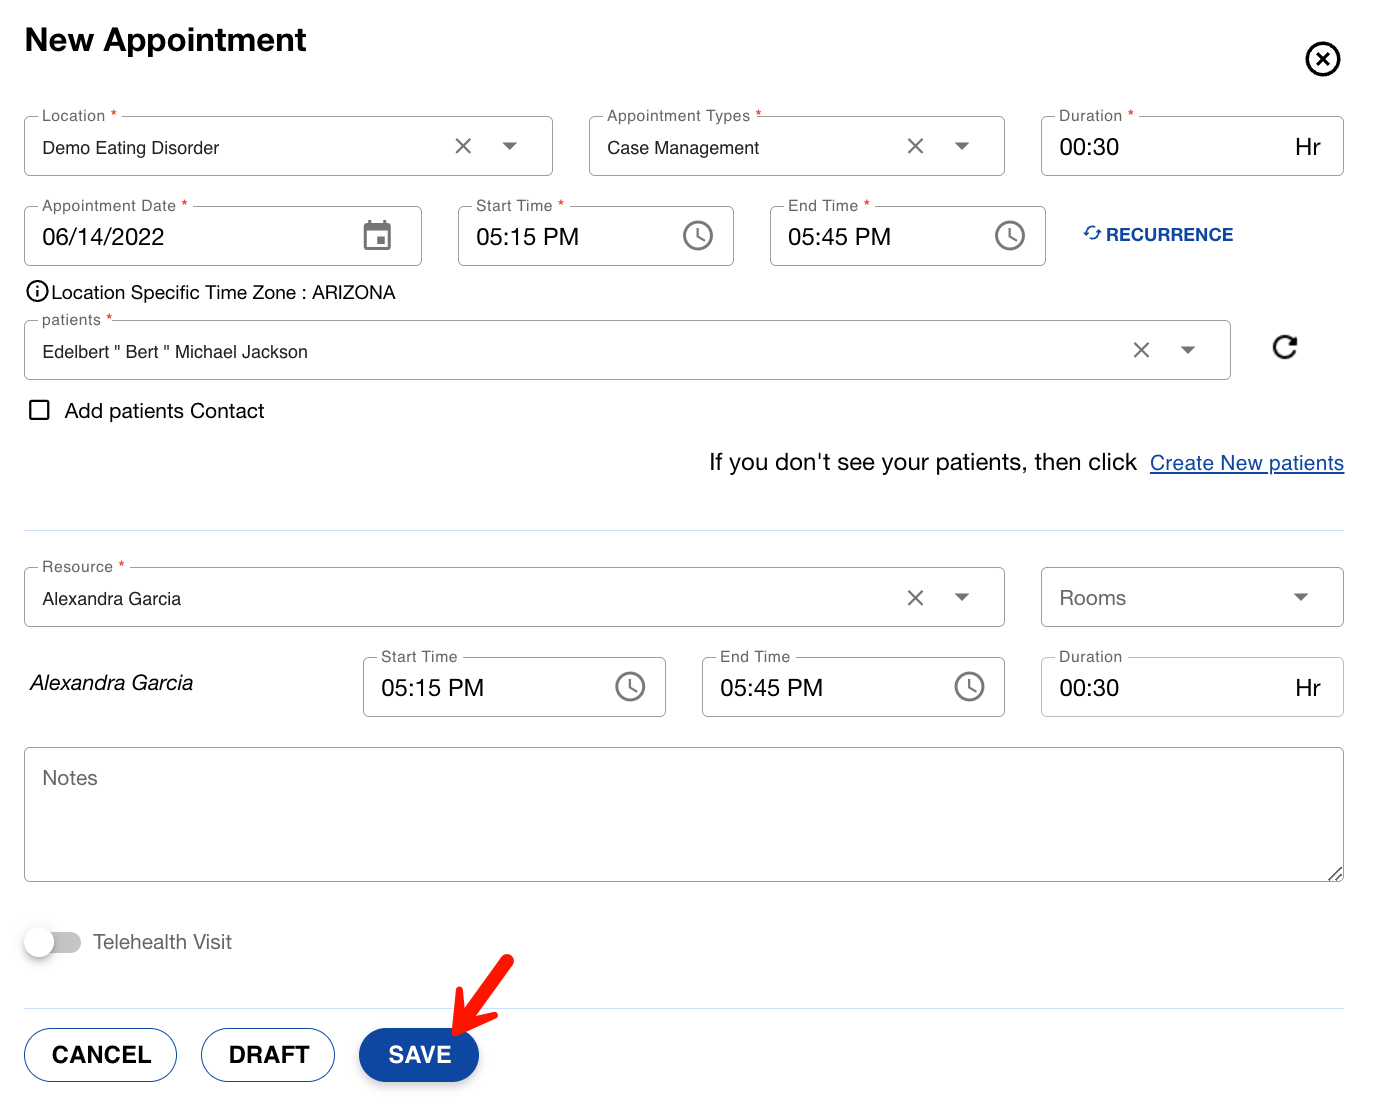The image size is (1394, 1118).
Task: Expand the Appointment Types dropdown
Action: coord(962,146)
